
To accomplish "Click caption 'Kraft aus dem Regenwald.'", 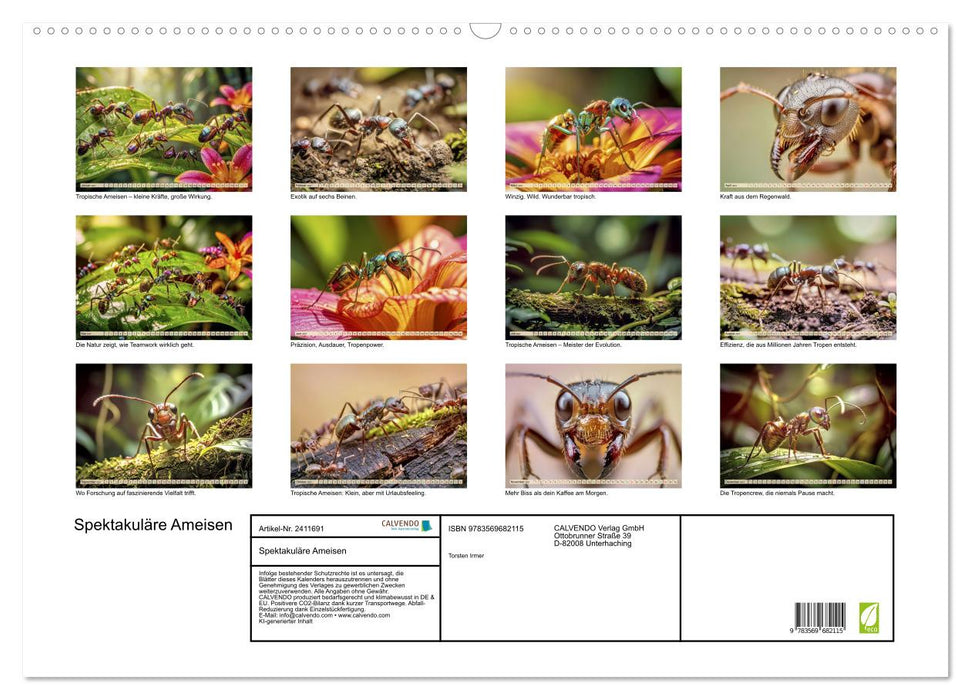I will pyautogui.click(x=755, y=196).
